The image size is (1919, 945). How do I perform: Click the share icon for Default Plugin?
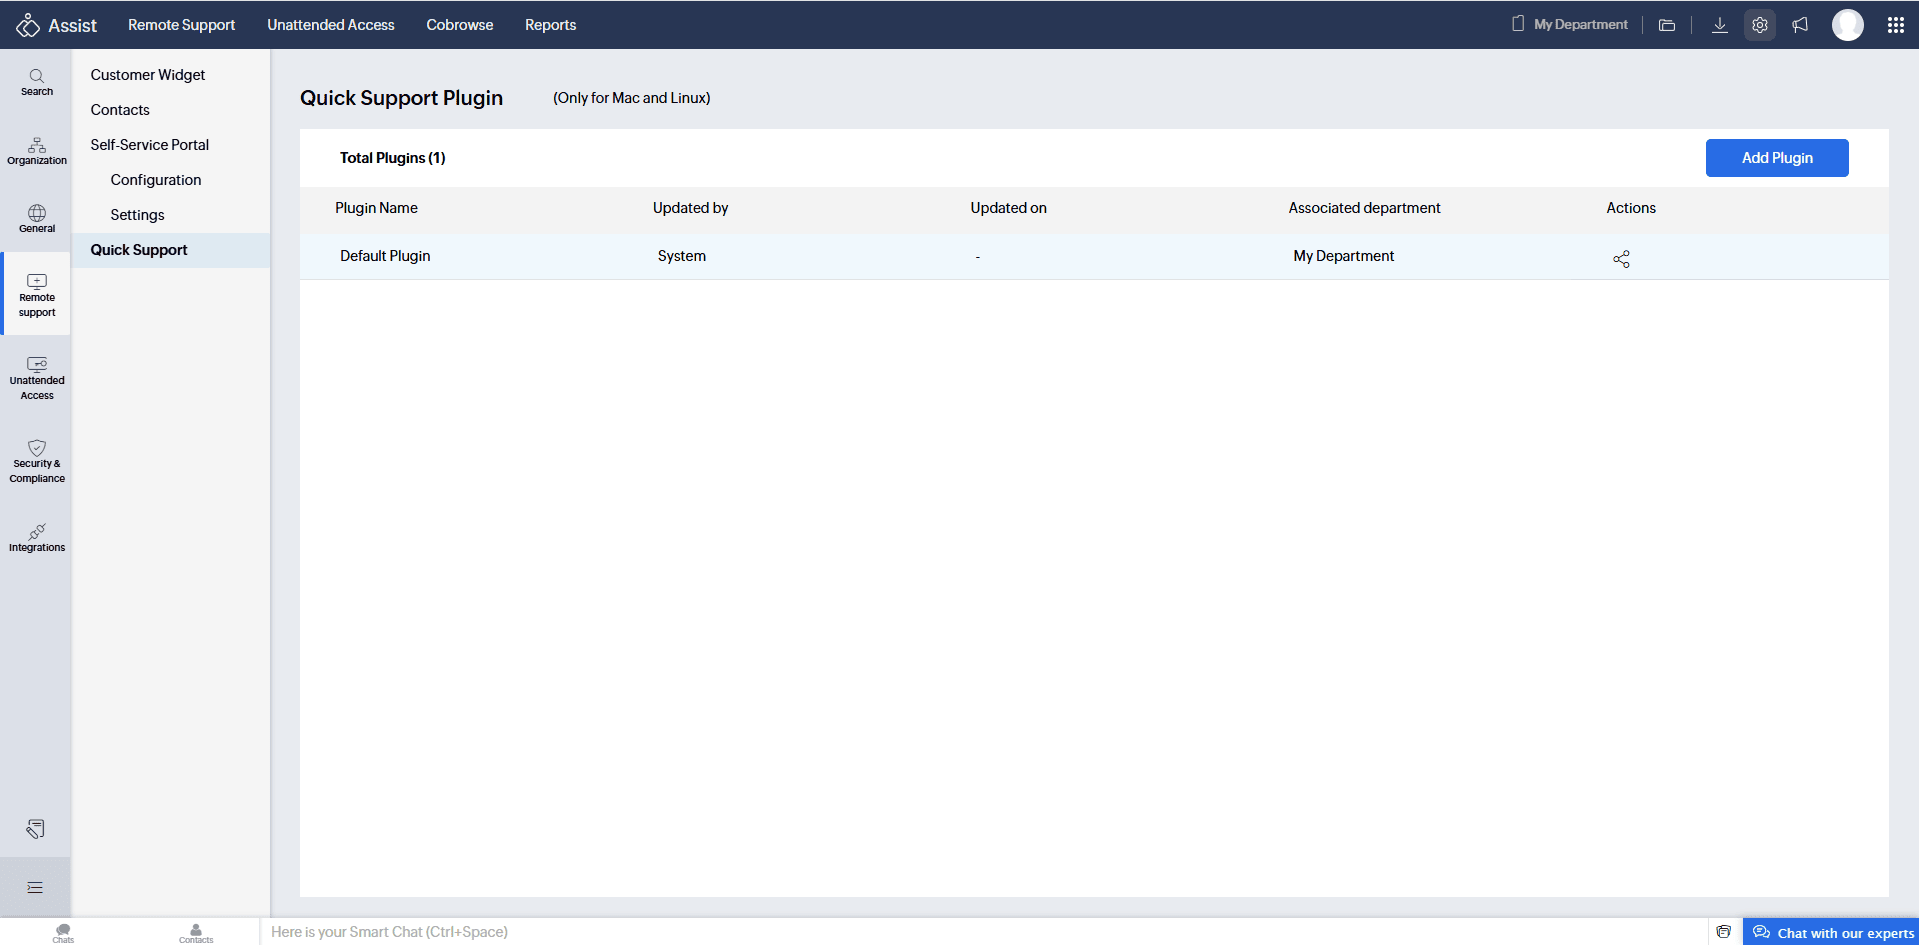(x=1621, y=259)
